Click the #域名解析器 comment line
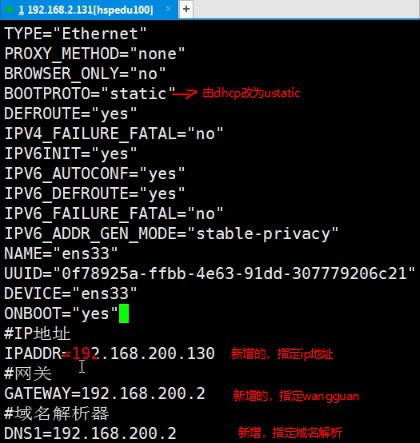 tap(56, 413)
